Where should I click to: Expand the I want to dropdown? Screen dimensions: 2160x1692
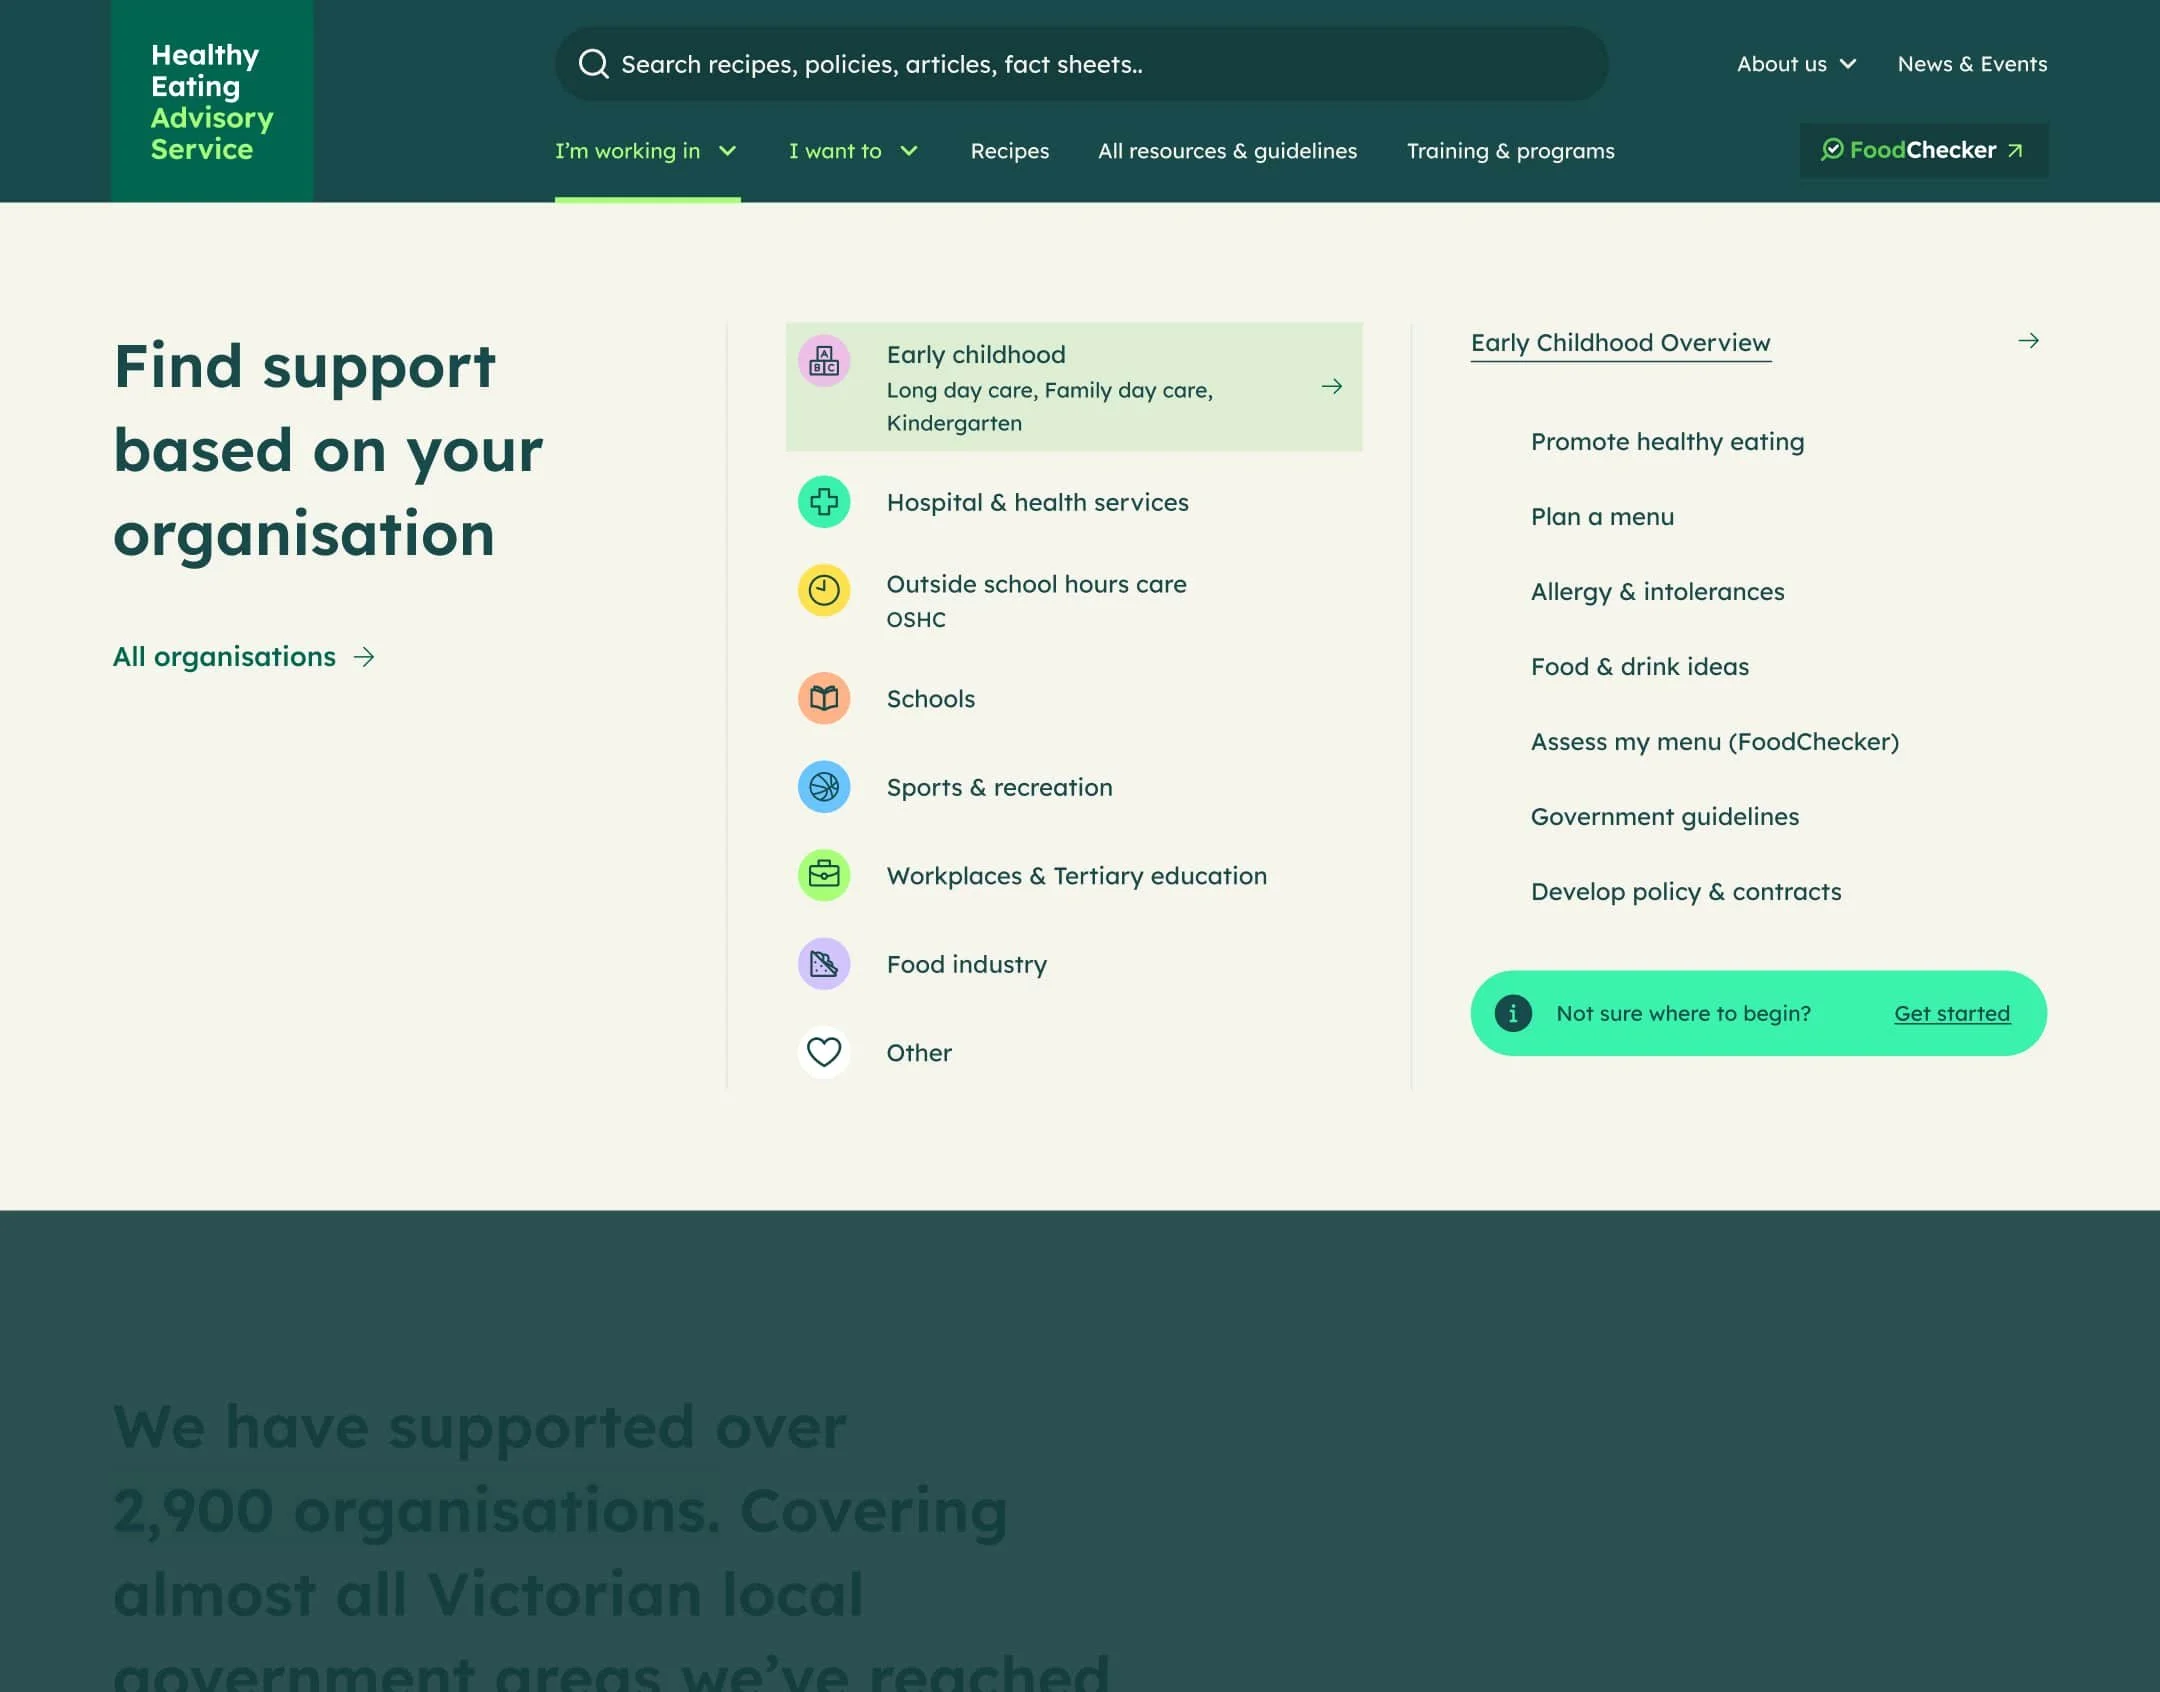[x=852, y=151]
